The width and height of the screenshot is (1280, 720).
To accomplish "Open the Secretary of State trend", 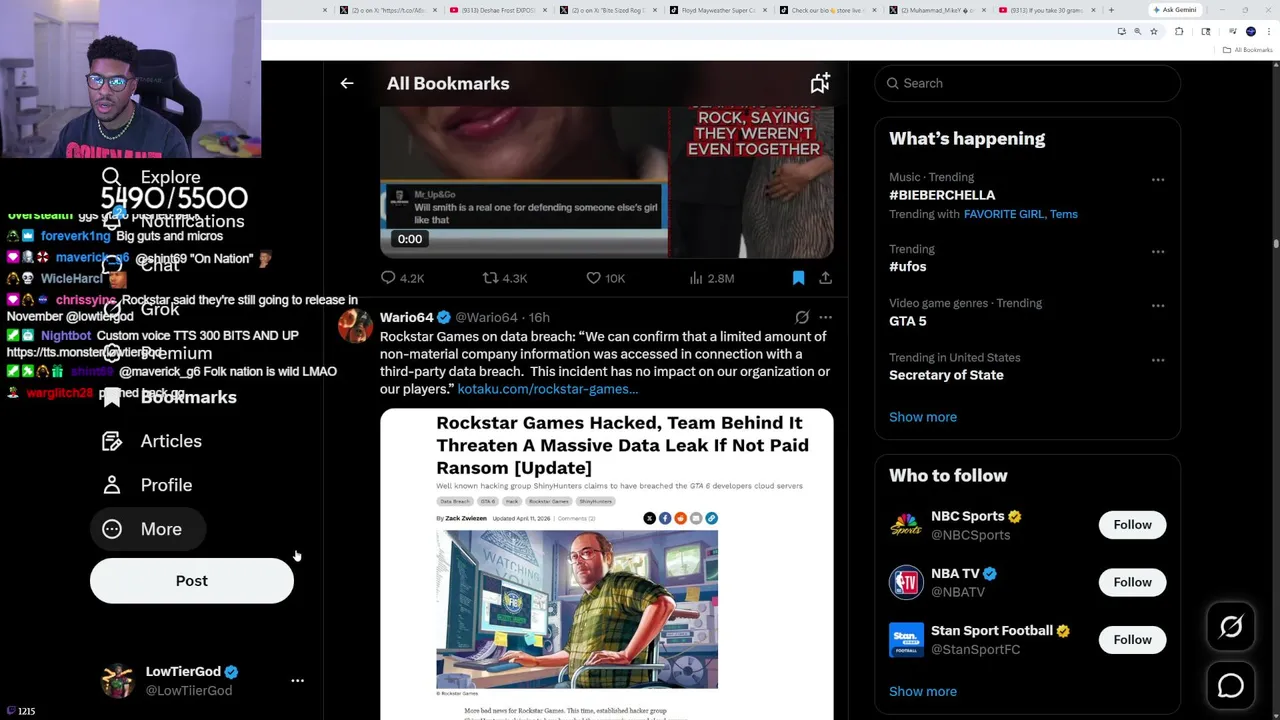I will (946, 375).
